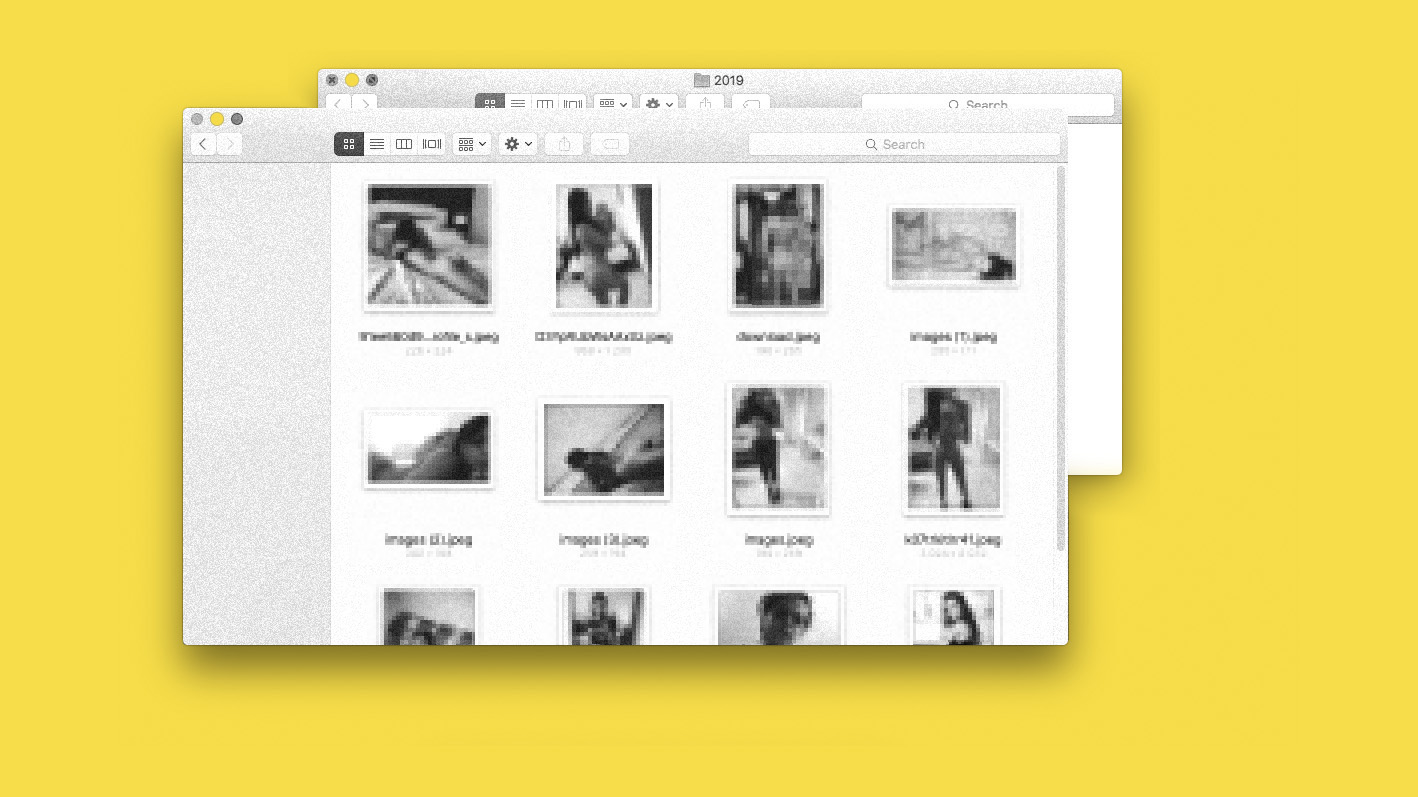Switch front window to list view
Viewport: 1418px width, 797px height.
click(x=377, y=144)
